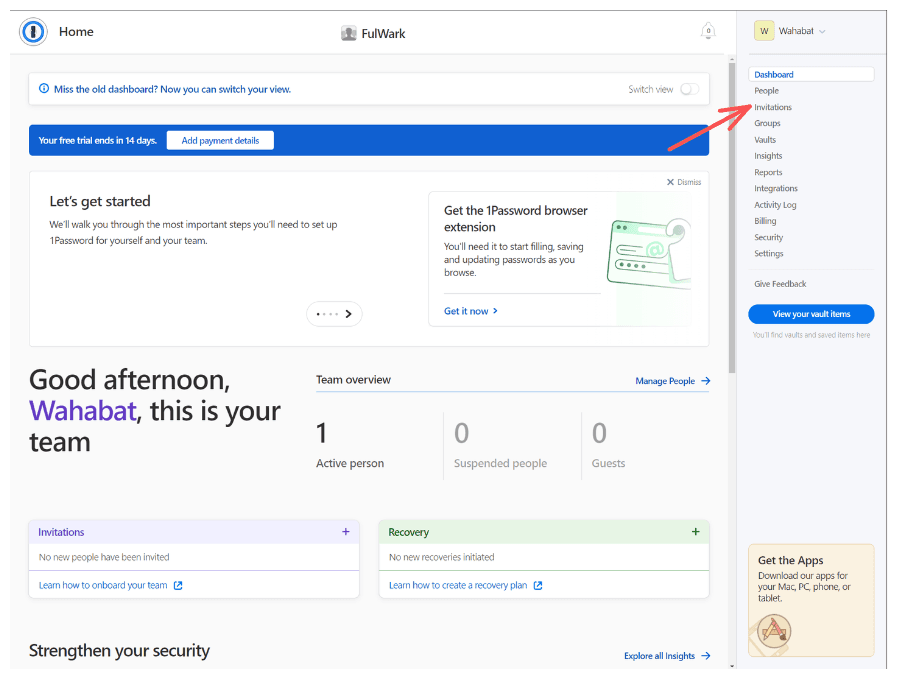Screen dimensions: 897x679
Task: Click the View your vault items button
Action: coord(811,314)
